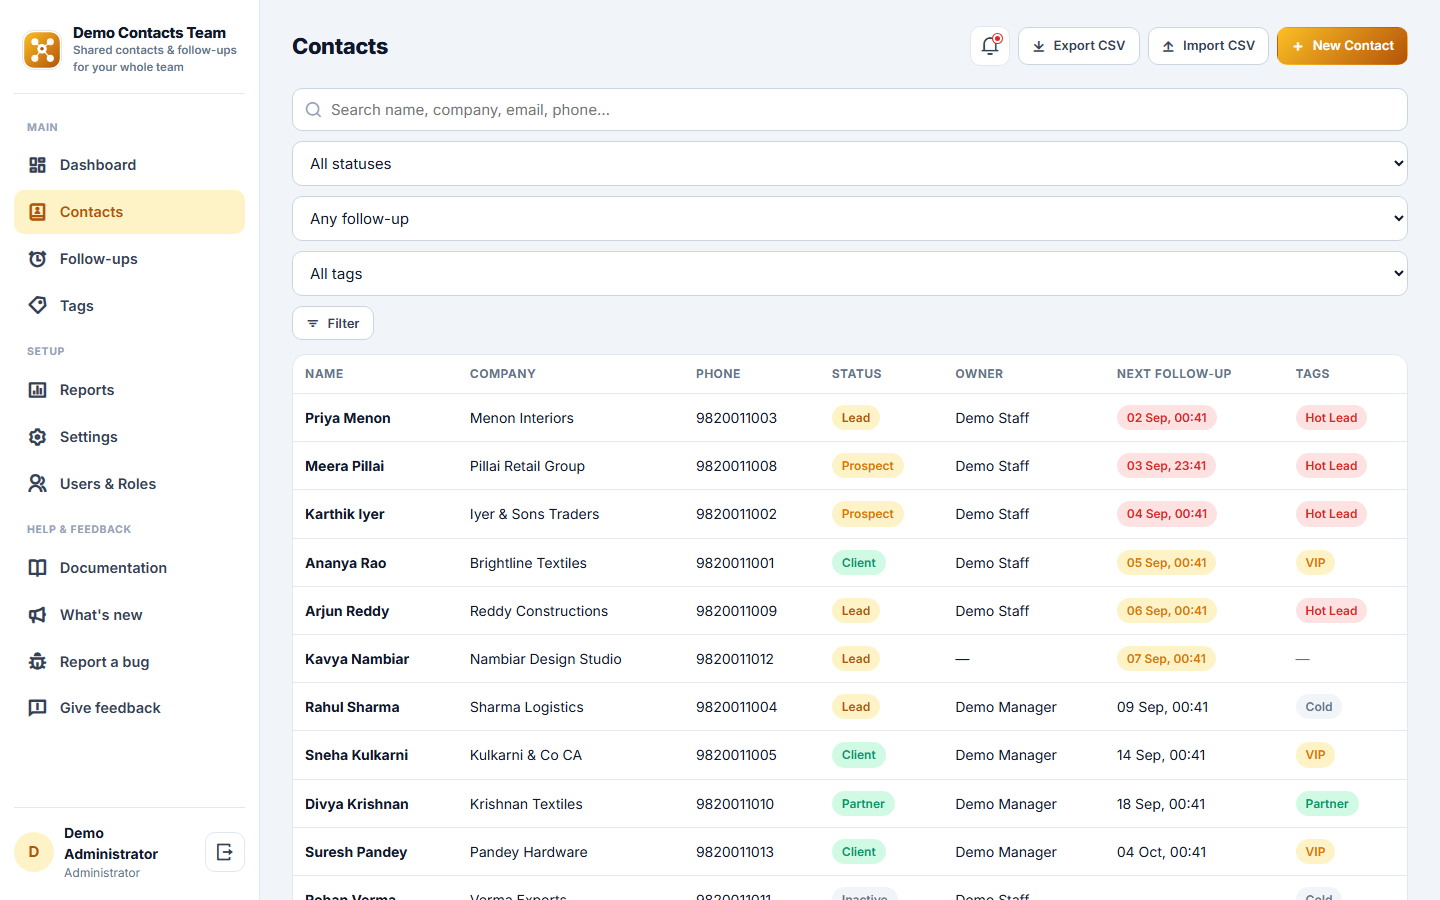Click the What's new megaphone icon
The image size is (1440, 900).
38,615
